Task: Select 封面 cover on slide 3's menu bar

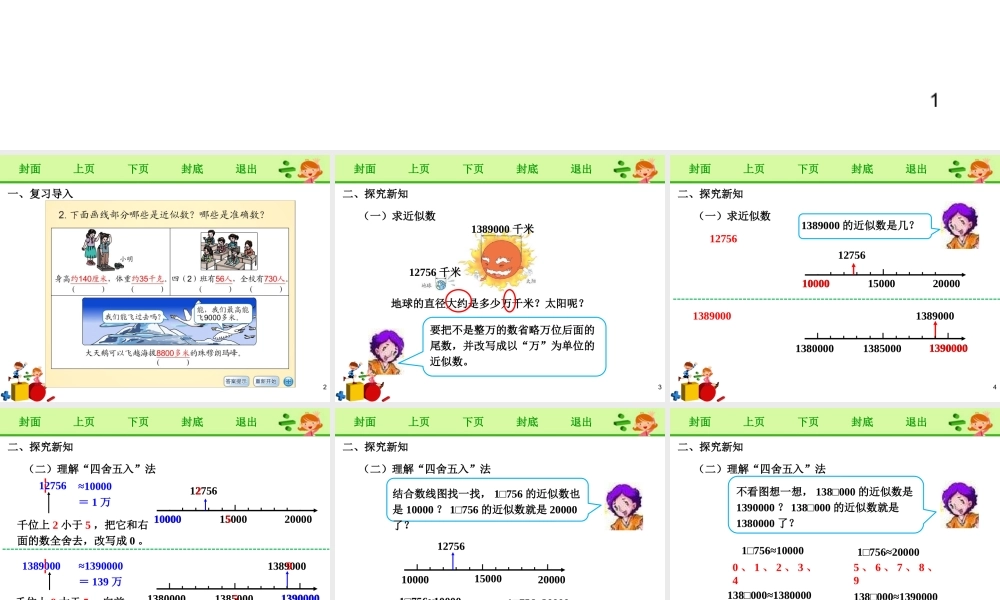Action: point(363,168)
